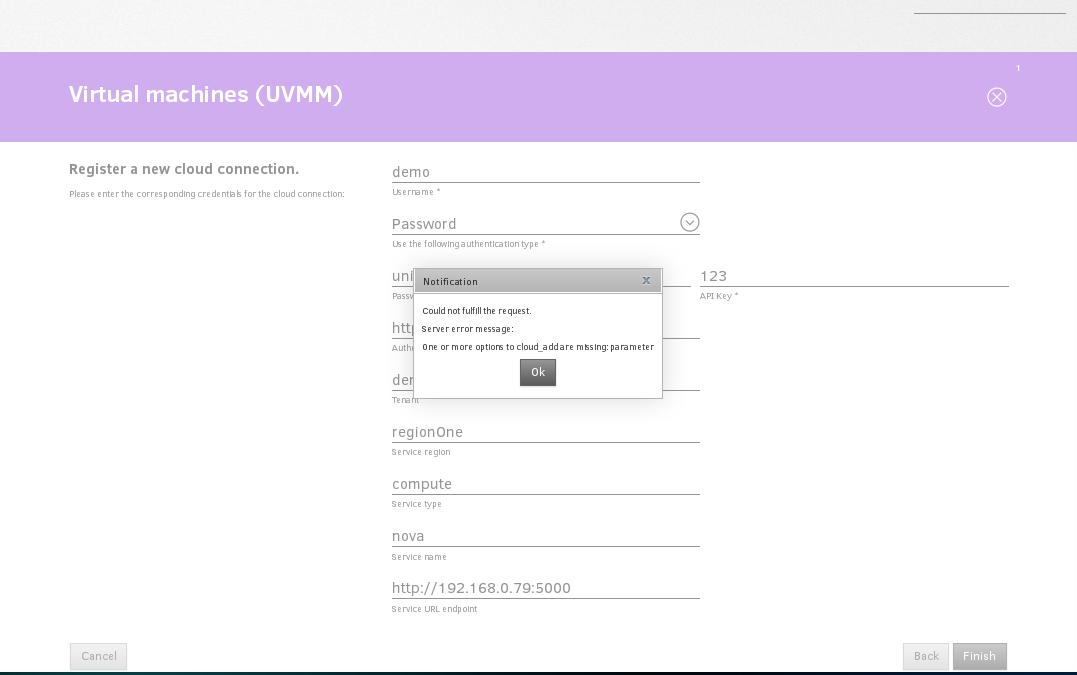
Task: Focus the authentication URL field starting with htt
Action: tap(402, 328)
